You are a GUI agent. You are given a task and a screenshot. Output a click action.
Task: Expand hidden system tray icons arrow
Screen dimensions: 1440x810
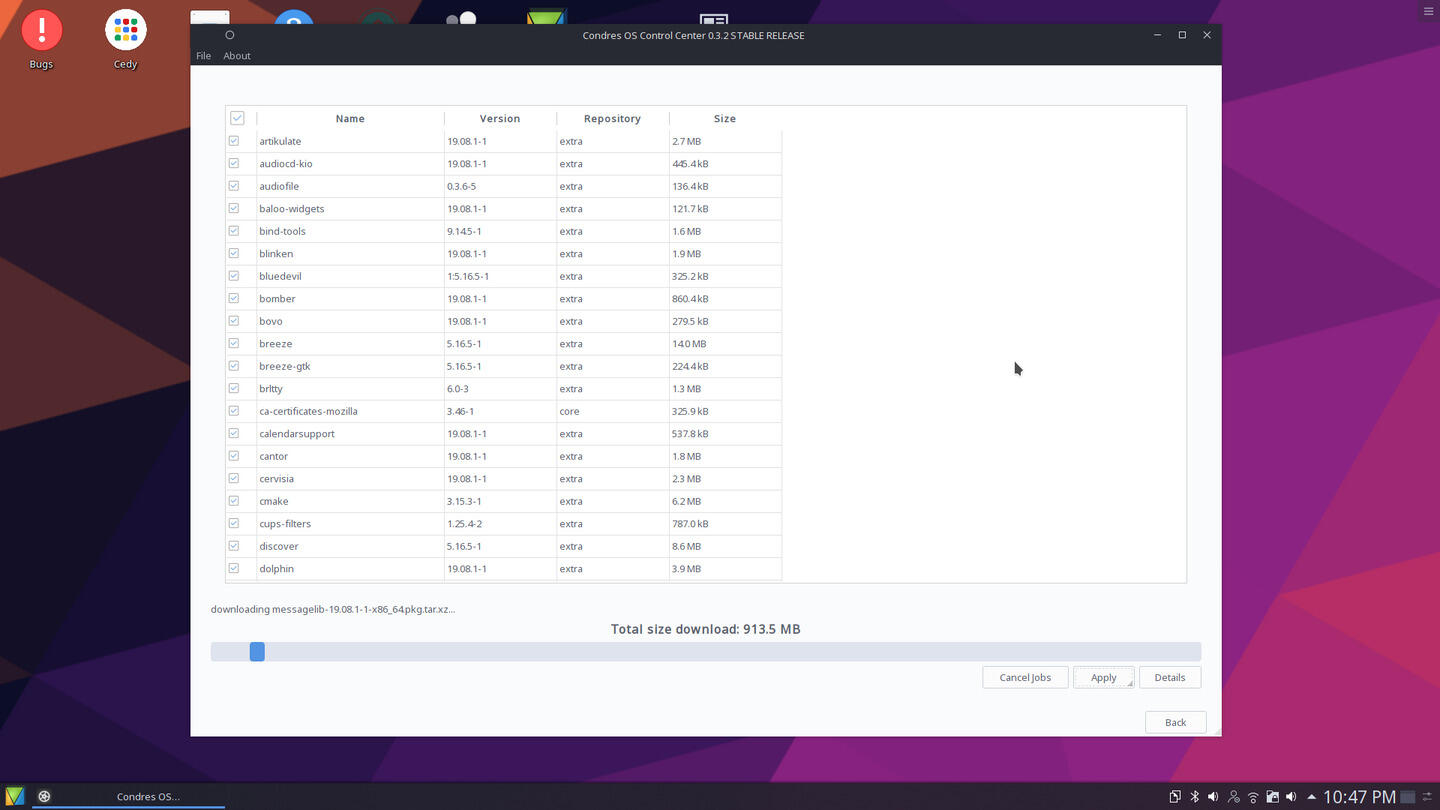point(1311,797)
